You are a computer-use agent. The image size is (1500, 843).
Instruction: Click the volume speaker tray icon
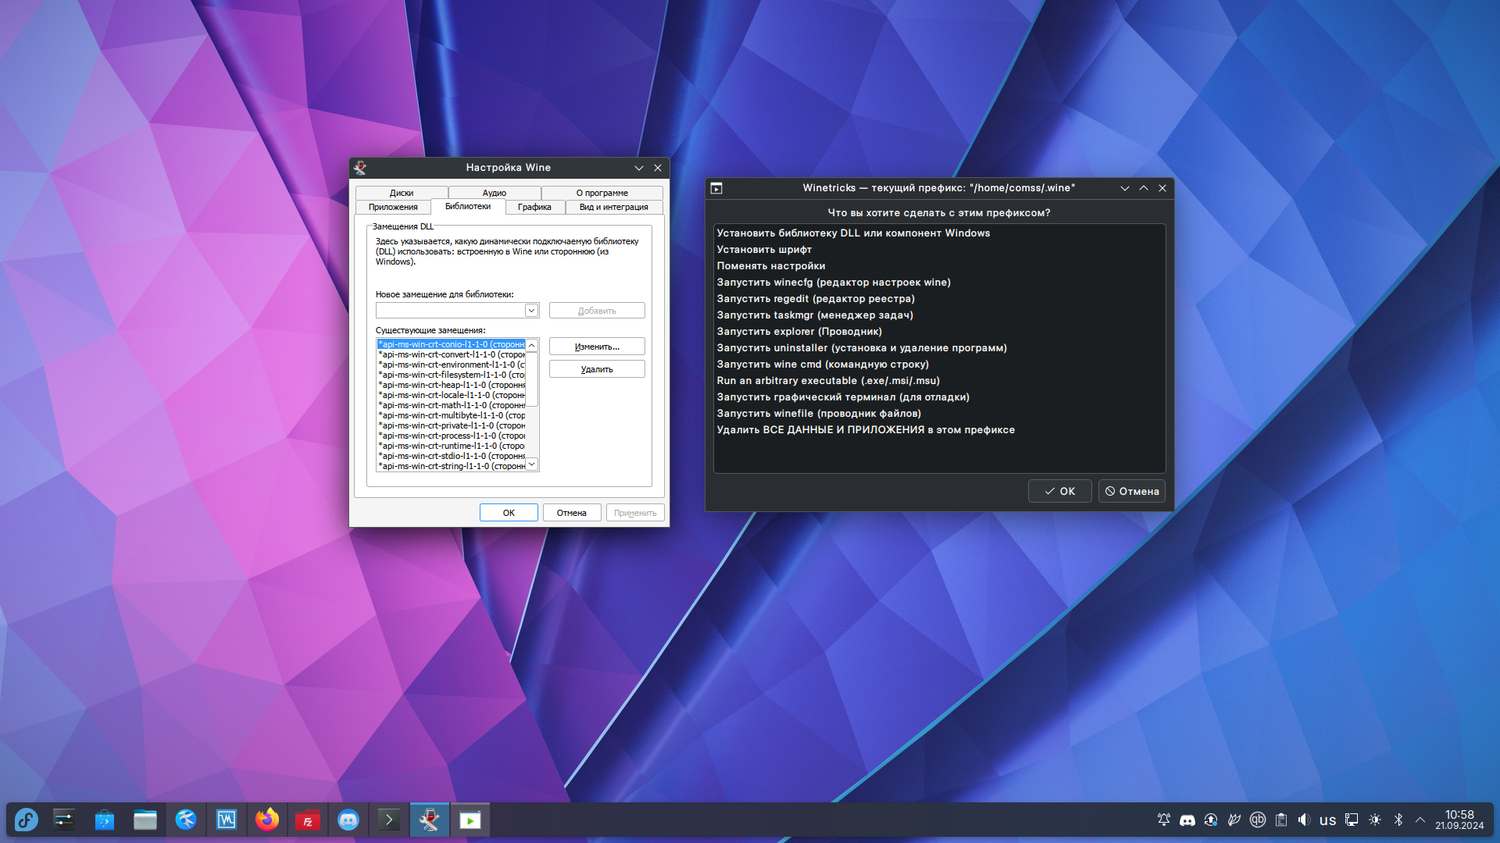click(1304, 820)
